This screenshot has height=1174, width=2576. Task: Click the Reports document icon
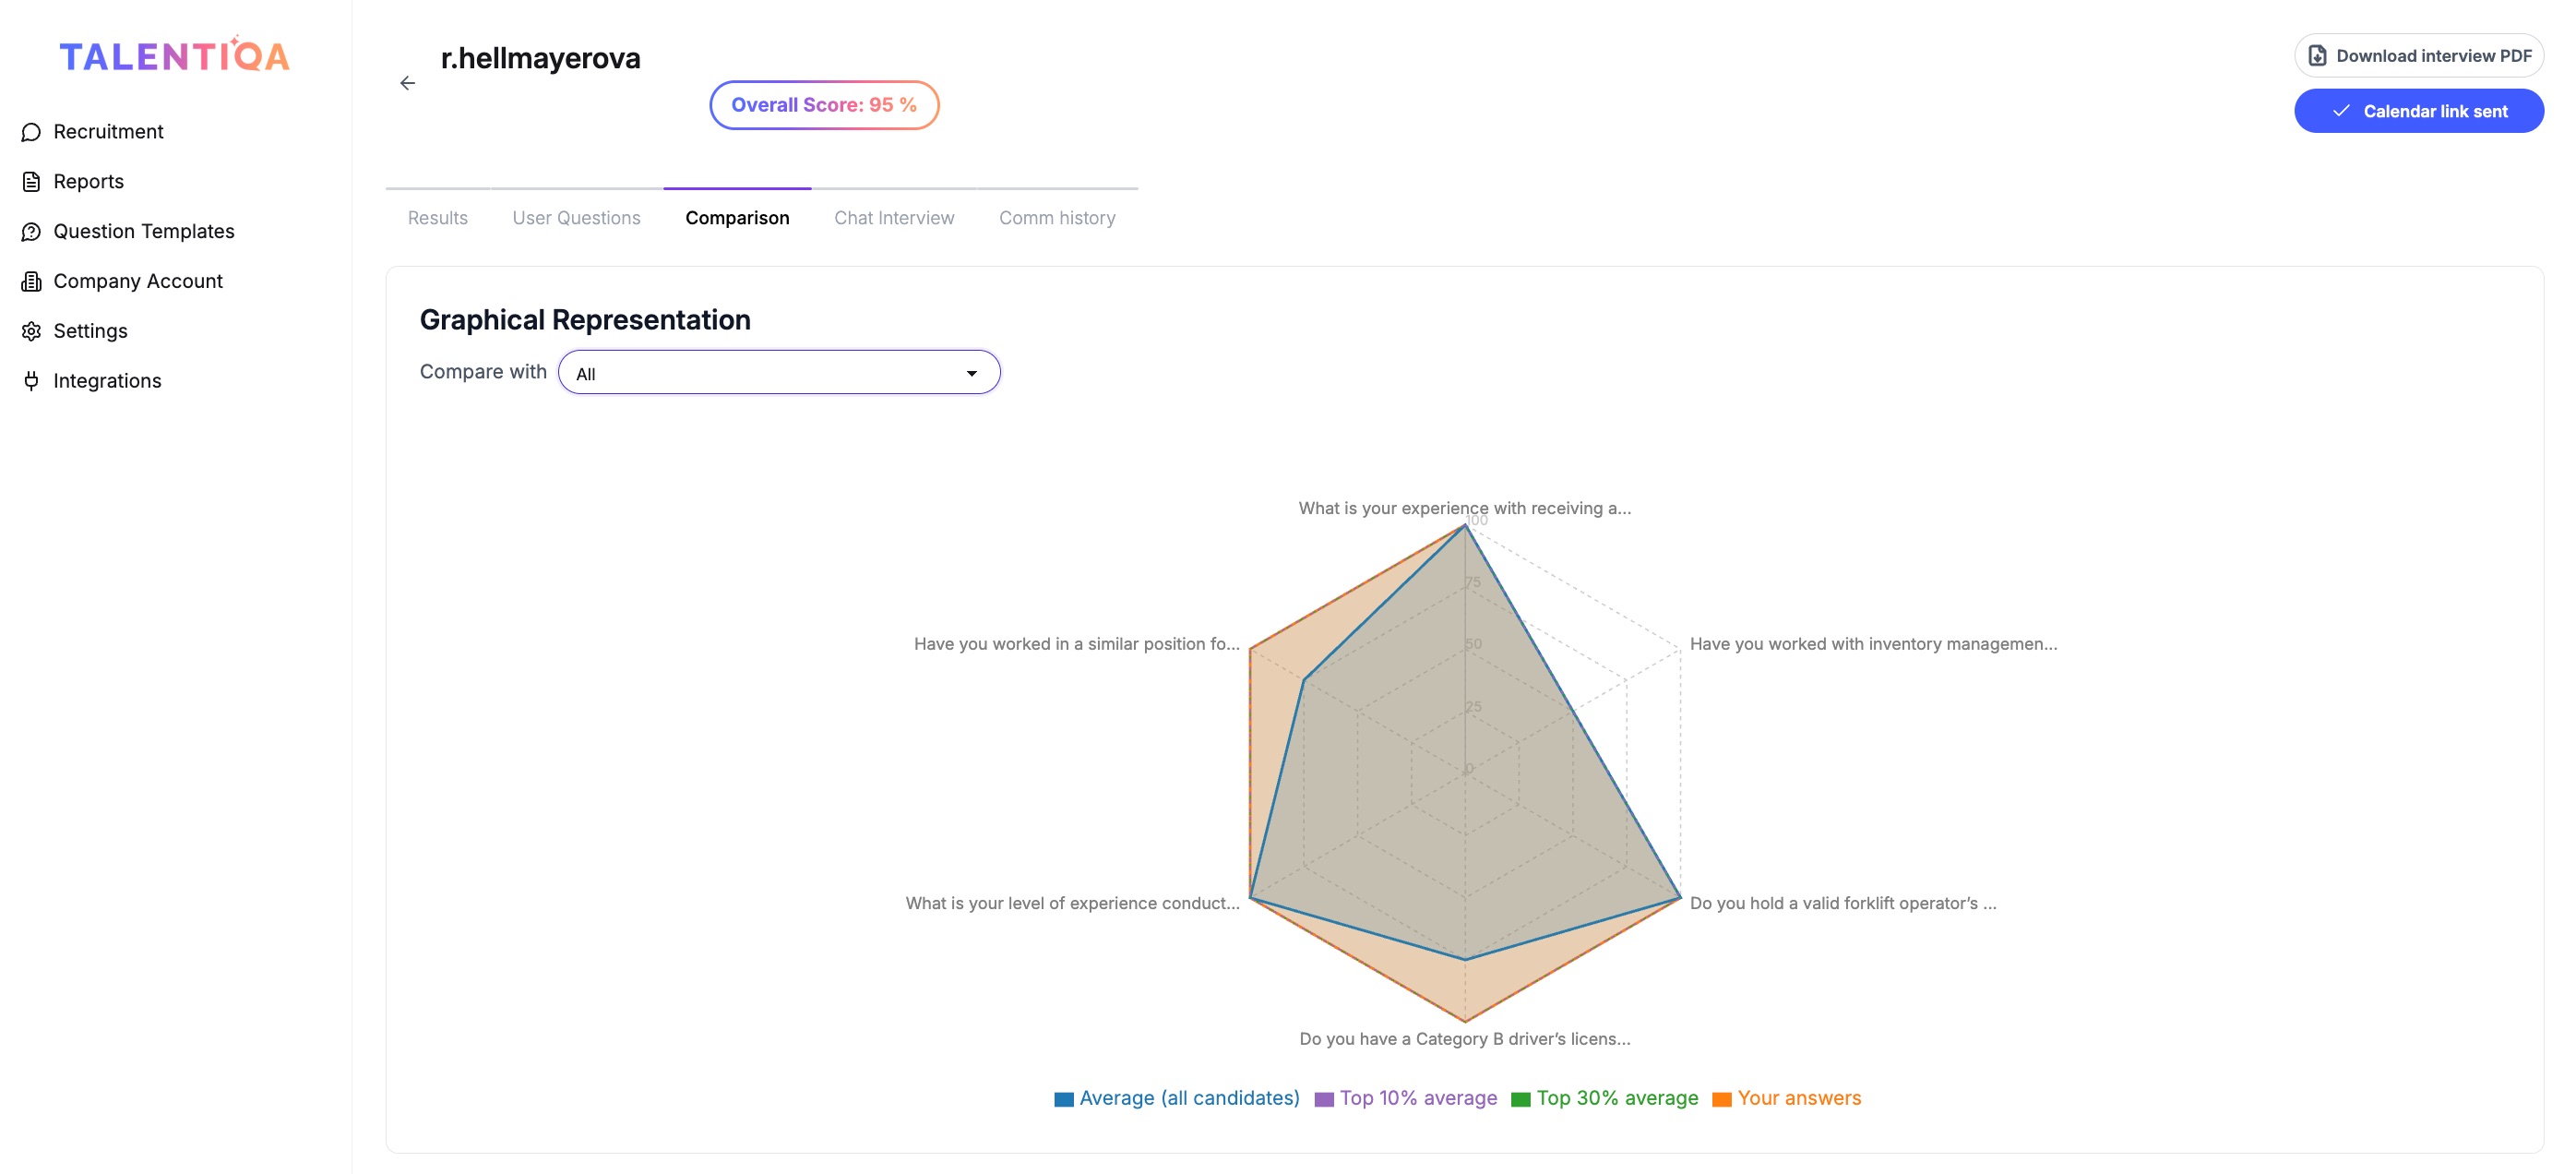coord(31,182)
